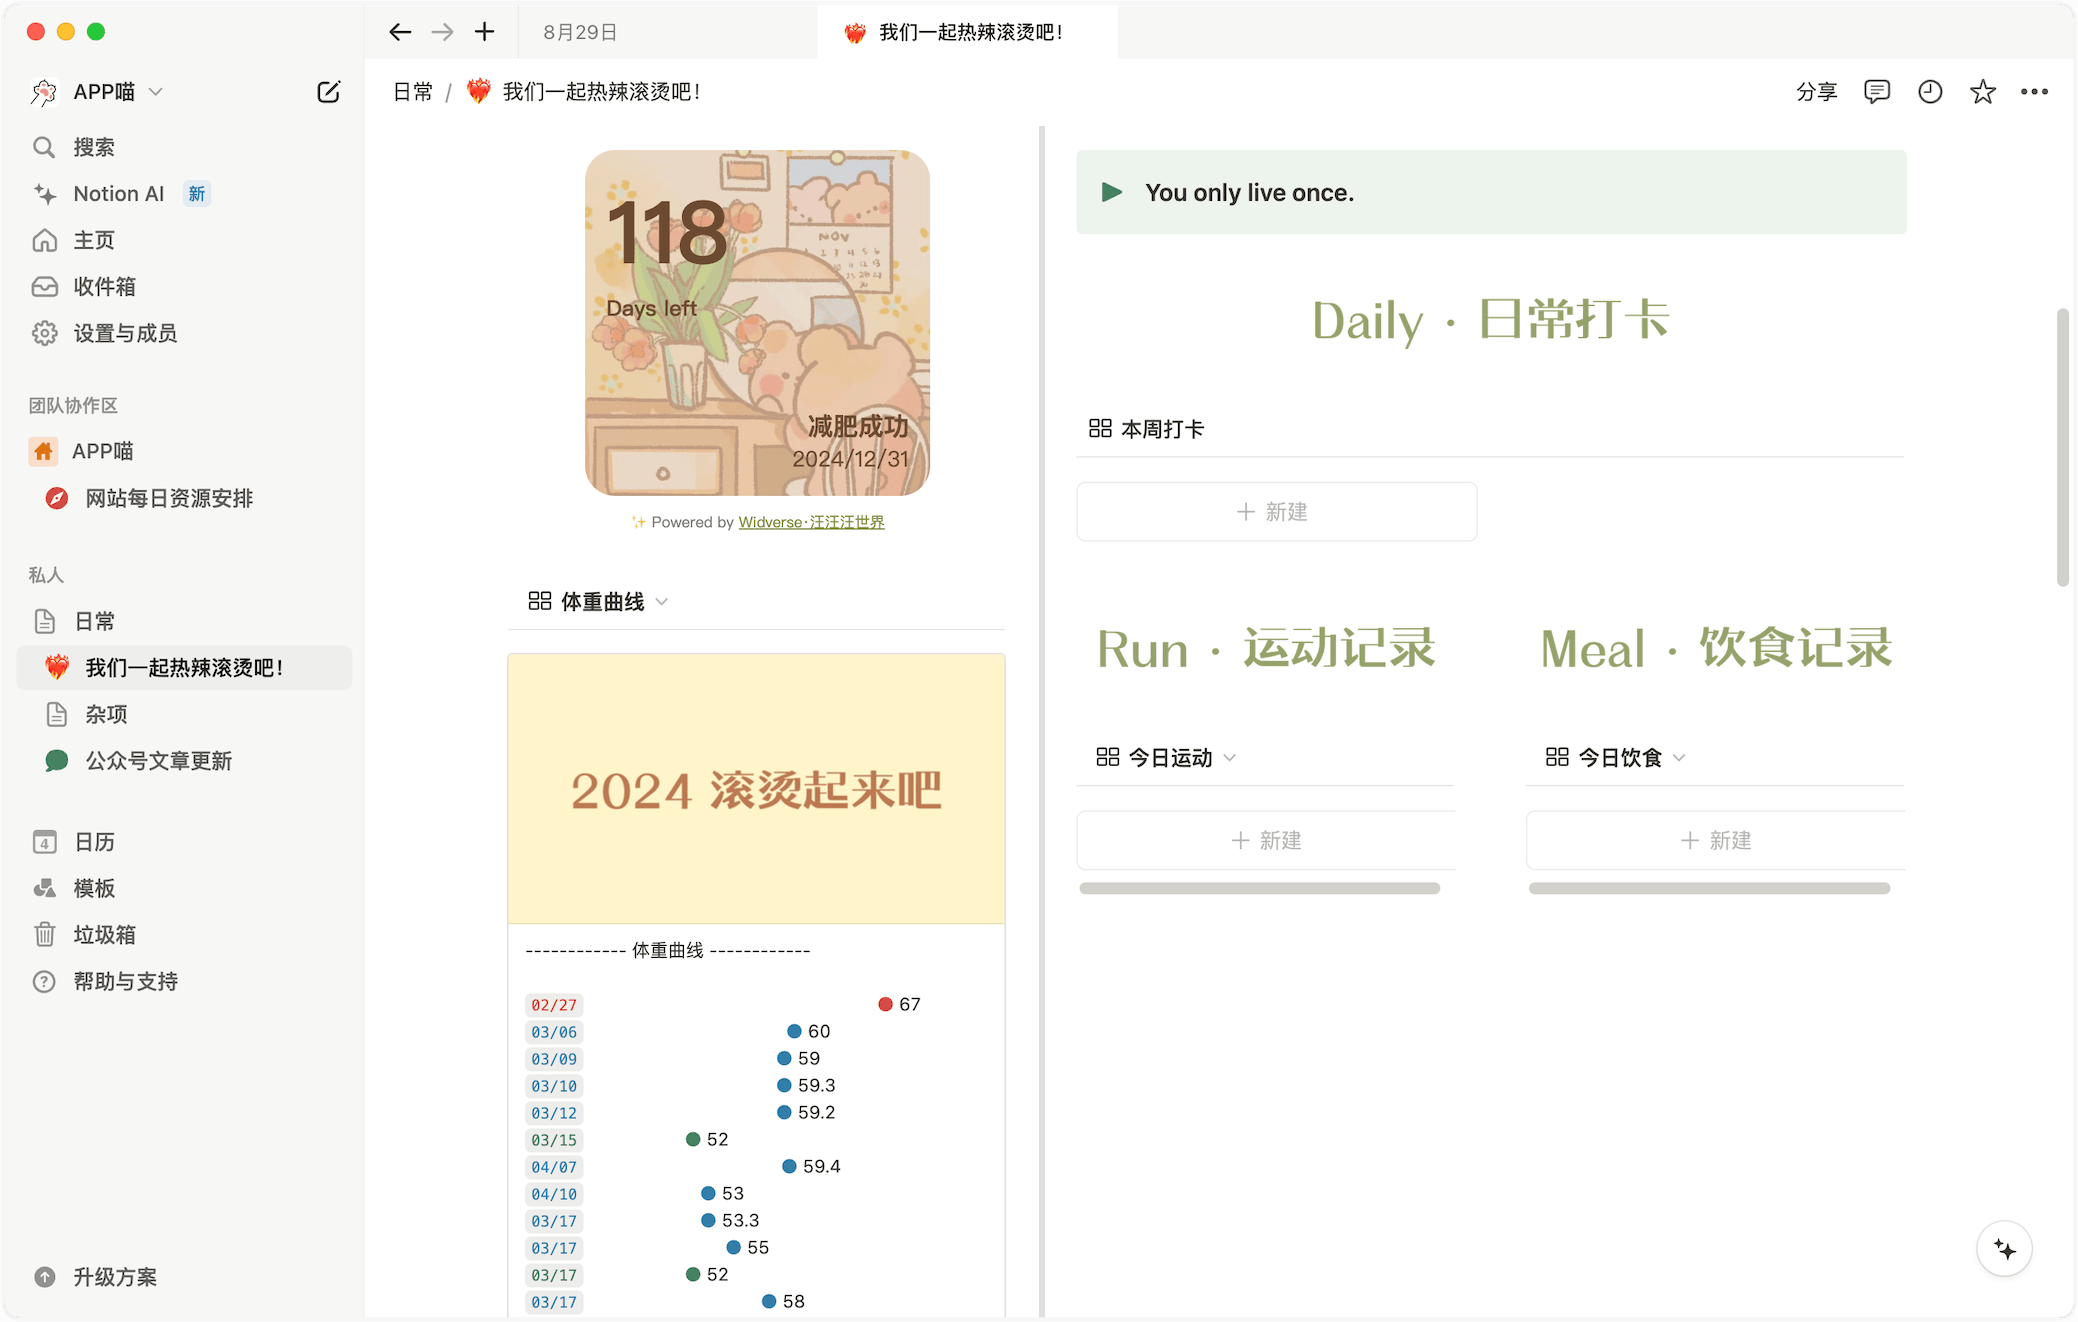2078x1322 pixels.
Task: Click 升级方案 upgrade plan
Action: [x=114, y=1277]
